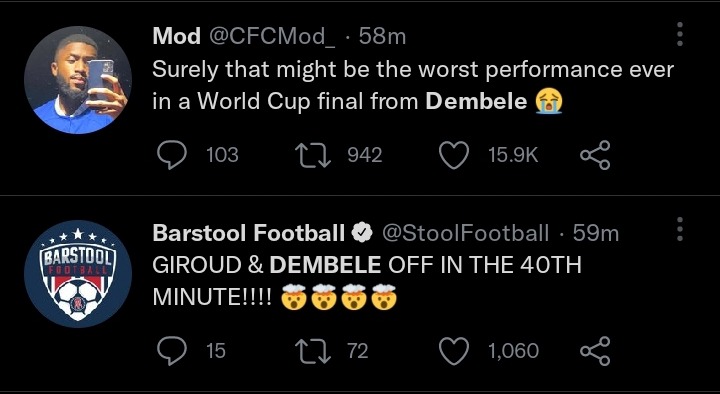Reply to Mod's Dembele tweet
The height and width of the screenshot is (394, 720).
coord(172,155)
